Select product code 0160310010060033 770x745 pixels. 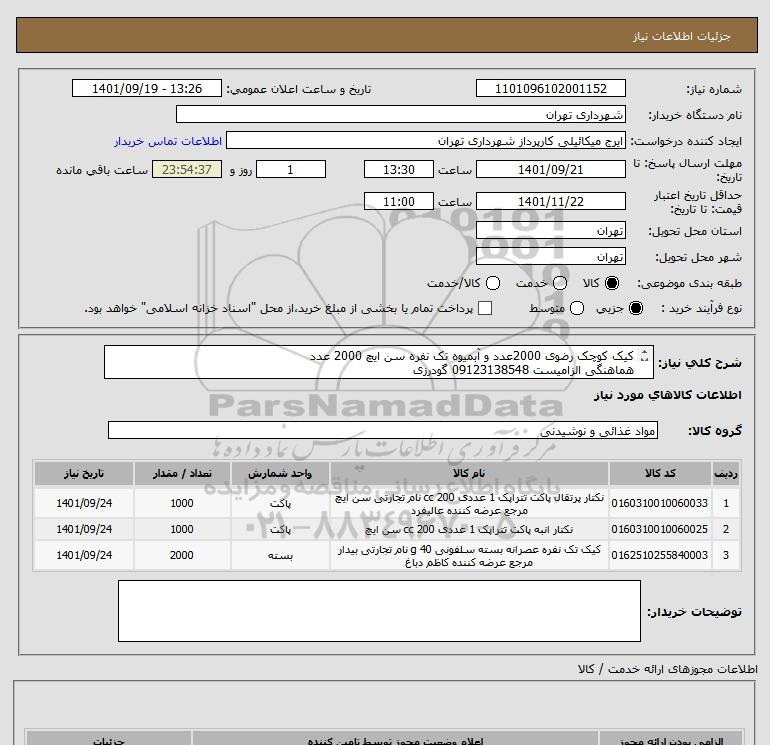tap(660, 503)
